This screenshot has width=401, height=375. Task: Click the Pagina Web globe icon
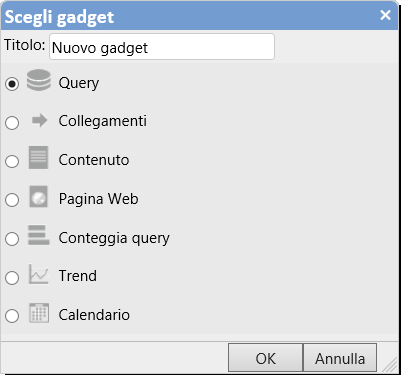tap(38, 197)
